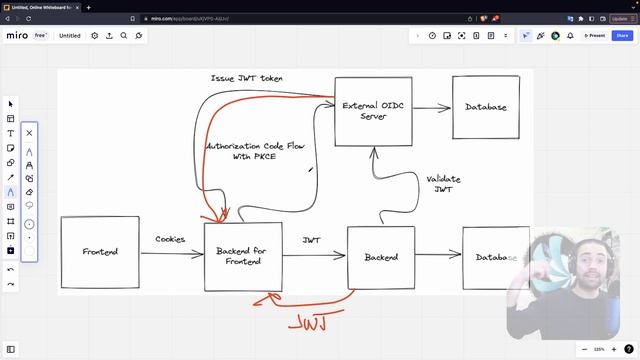Go back in browser
The width and height of the screenshot is (640, 360).
(x=7, y=19)
